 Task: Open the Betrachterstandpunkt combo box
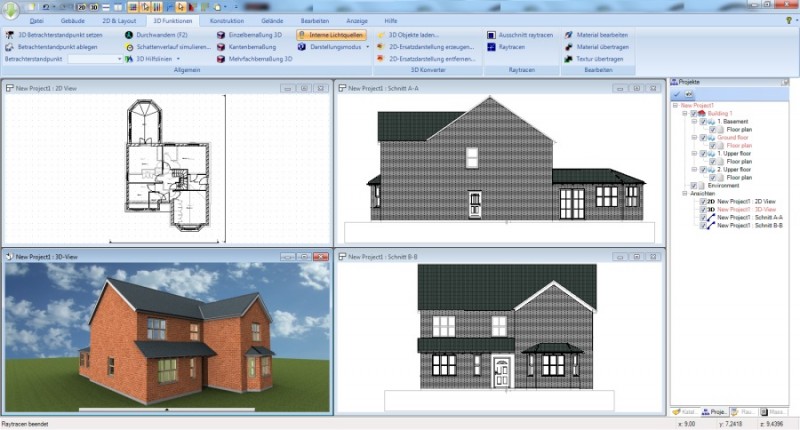click(95, 59)
